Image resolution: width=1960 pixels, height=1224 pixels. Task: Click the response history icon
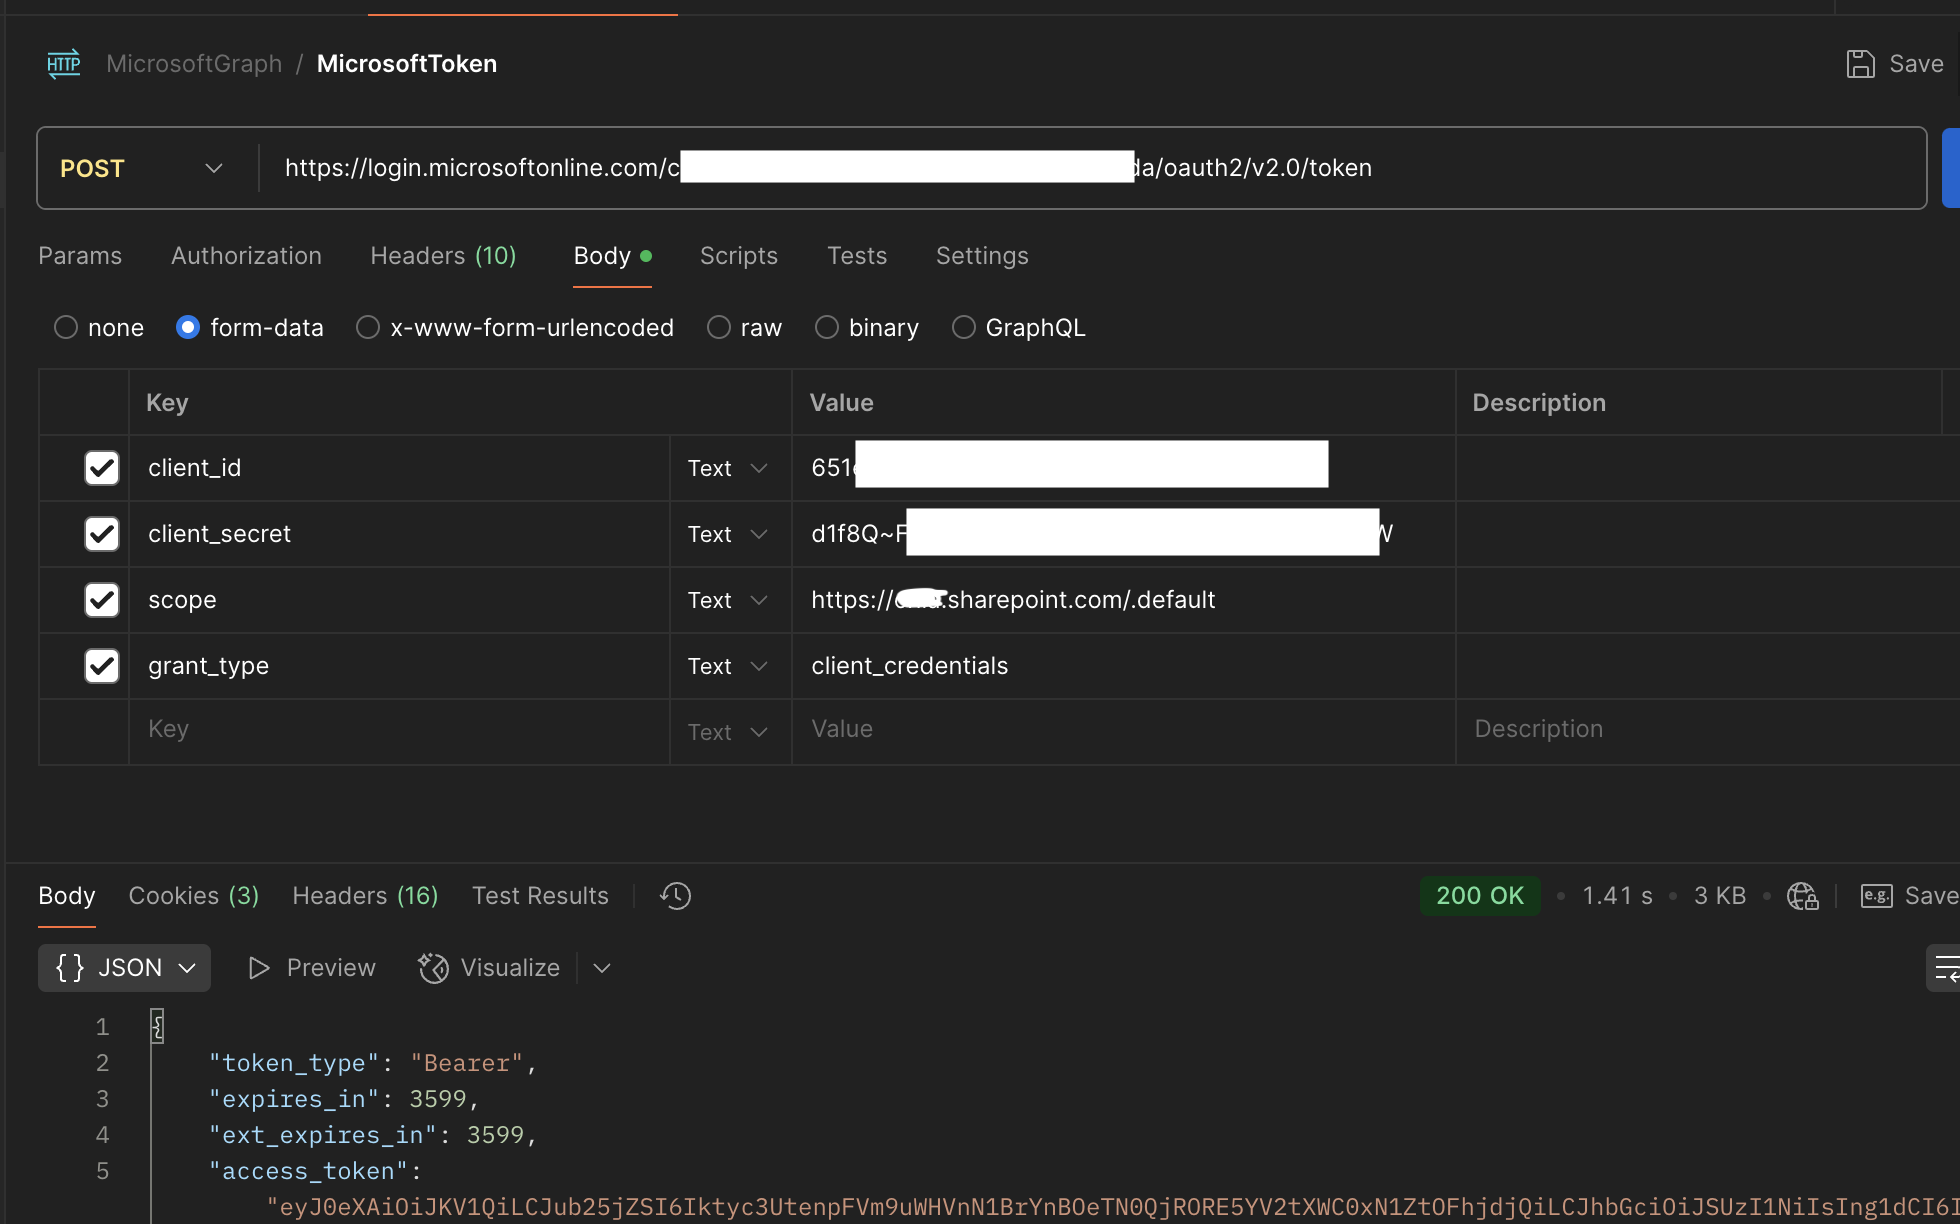click(675, 894)
